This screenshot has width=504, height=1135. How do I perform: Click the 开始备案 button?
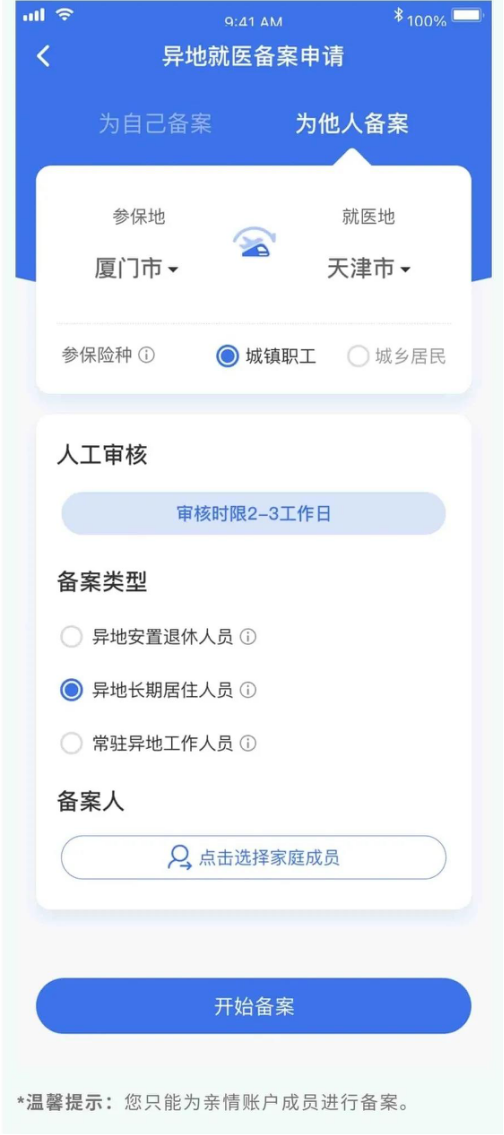point(253,1006)
